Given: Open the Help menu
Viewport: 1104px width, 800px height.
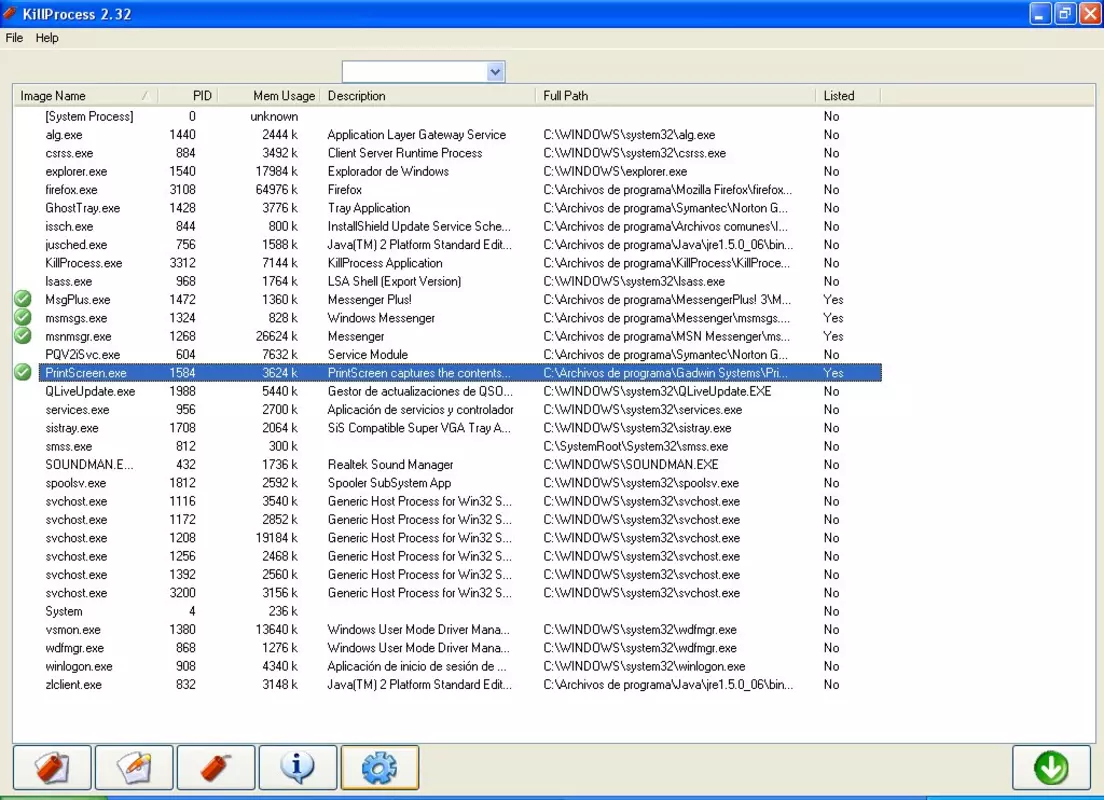Looking at the screenshot, I should [47, 38].
